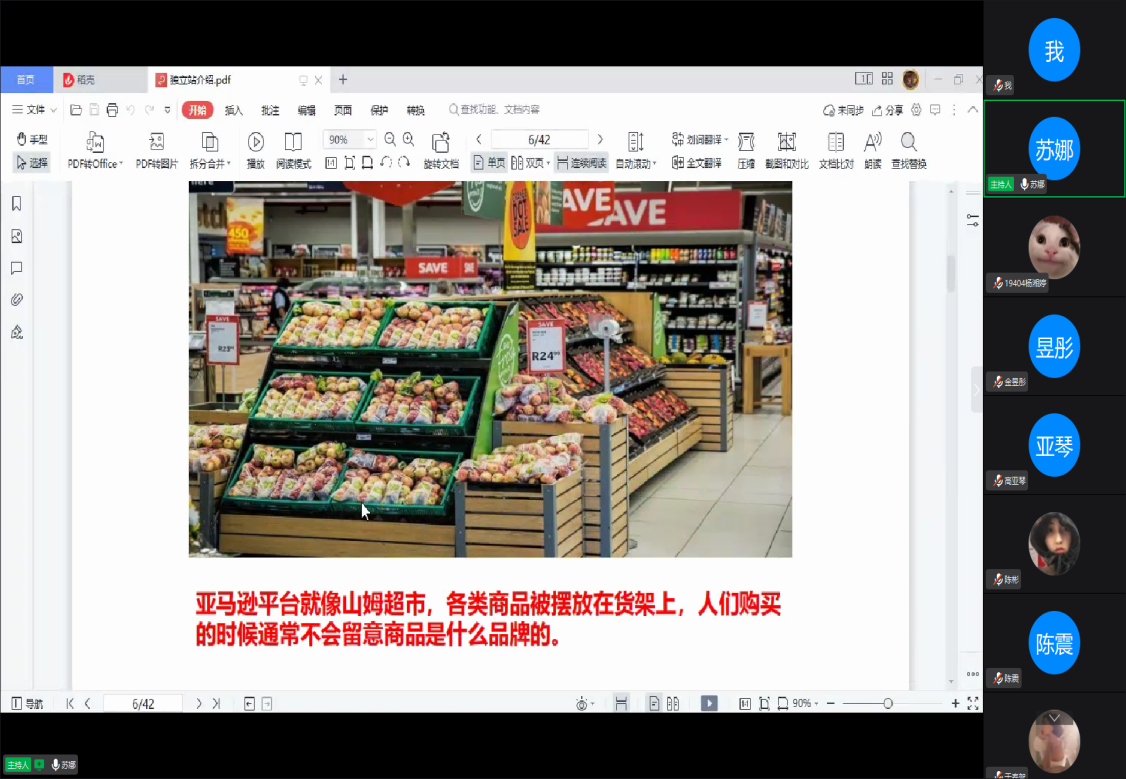Viewport: 1126px width, 779px height.
Task: Switch to the 插入 ribbon tab
Action: pos(233,110)
